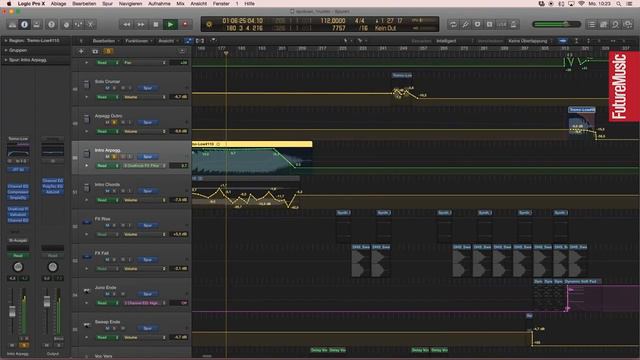This screenshot has height=360, width=640.
Task: Click the Read button on Intro Arpegg channel strip
Action: [x=18, y=256]
